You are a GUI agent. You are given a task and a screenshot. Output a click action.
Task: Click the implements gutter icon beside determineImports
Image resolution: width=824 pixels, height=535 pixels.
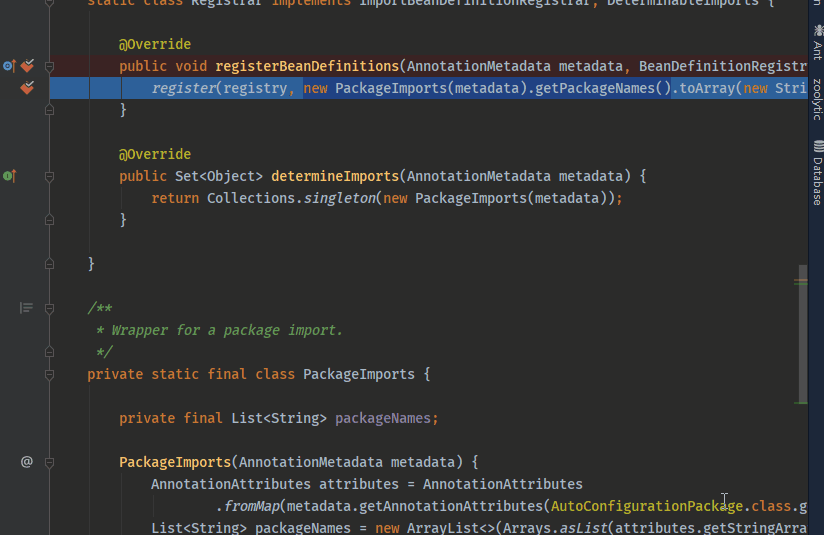[9, 176]
